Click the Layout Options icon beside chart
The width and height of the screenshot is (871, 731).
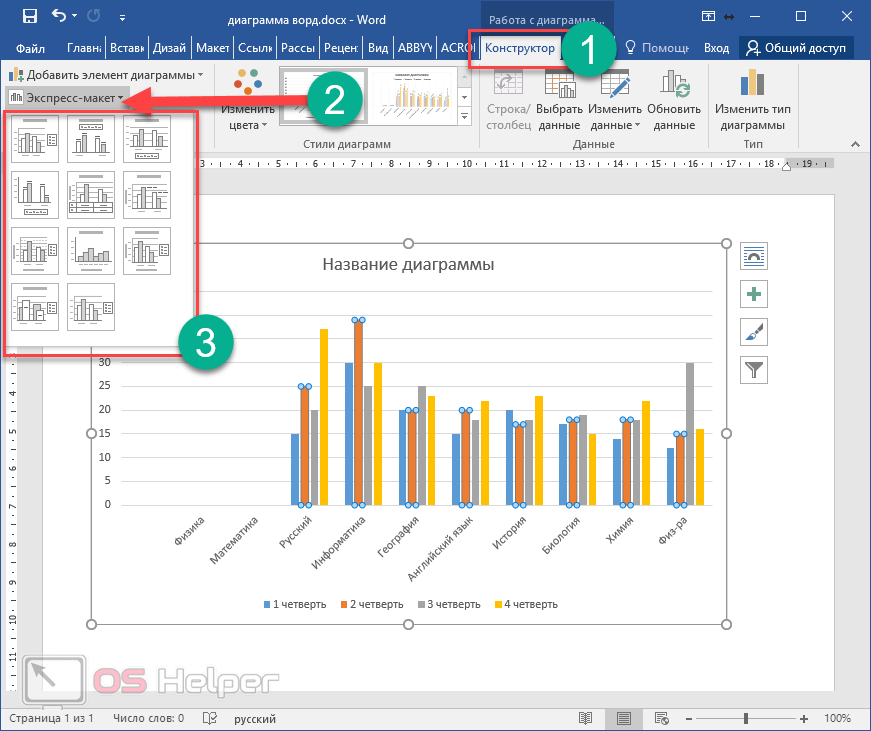tap(753, 256)
